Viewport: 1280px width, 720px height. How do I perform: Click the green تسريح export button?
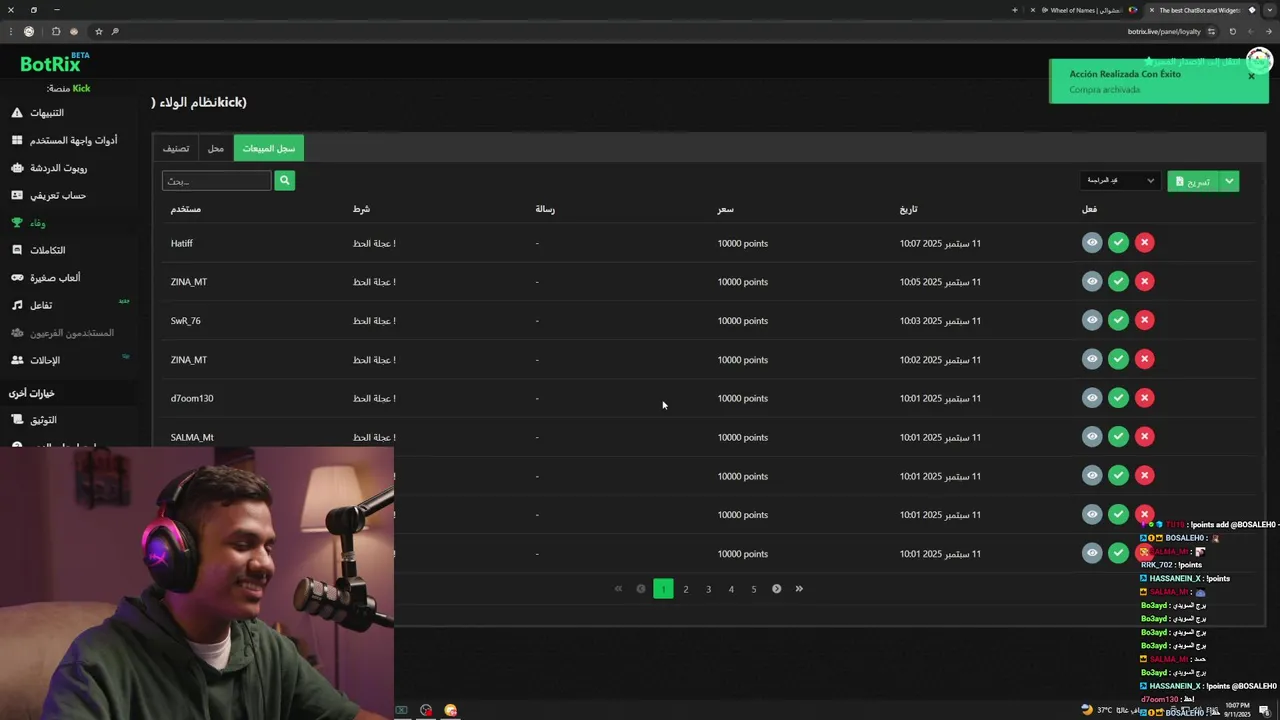[1193, 181]
